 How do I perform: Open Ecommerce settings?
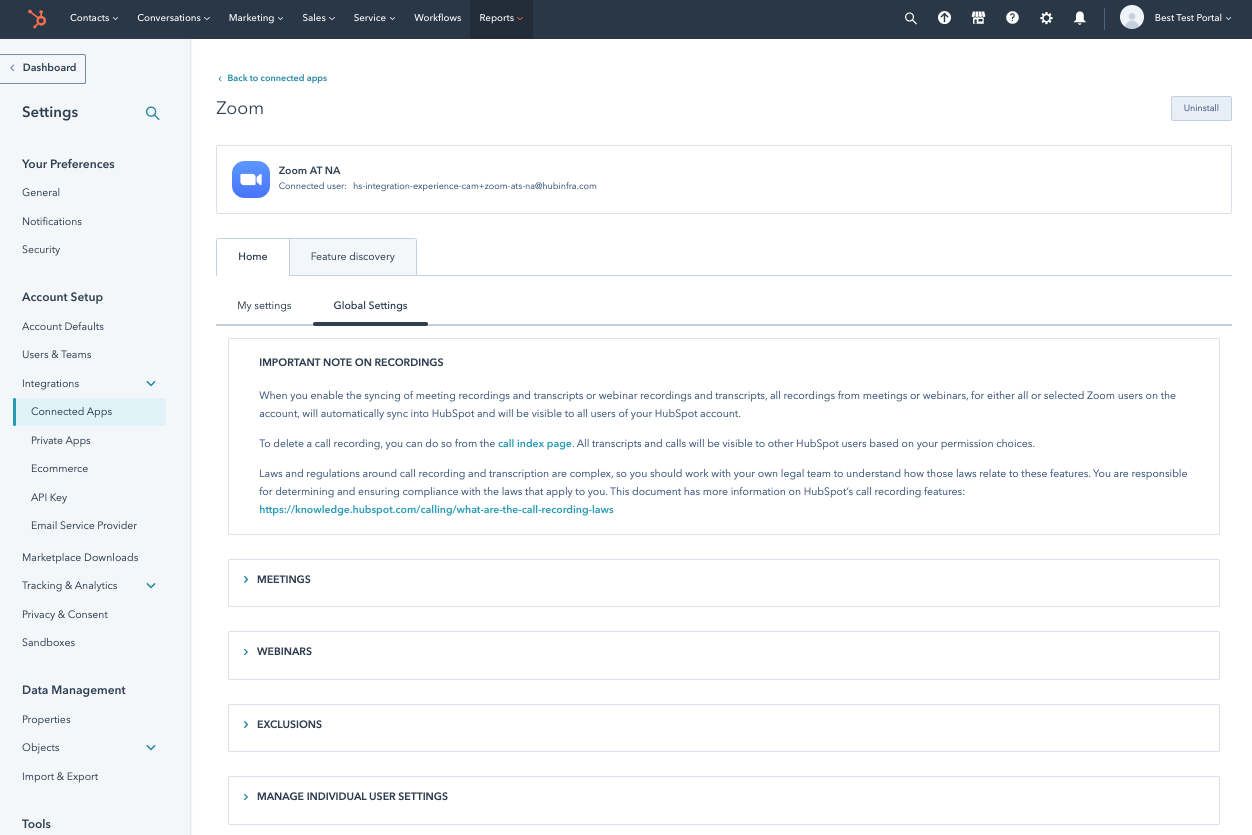pos(60,469)
